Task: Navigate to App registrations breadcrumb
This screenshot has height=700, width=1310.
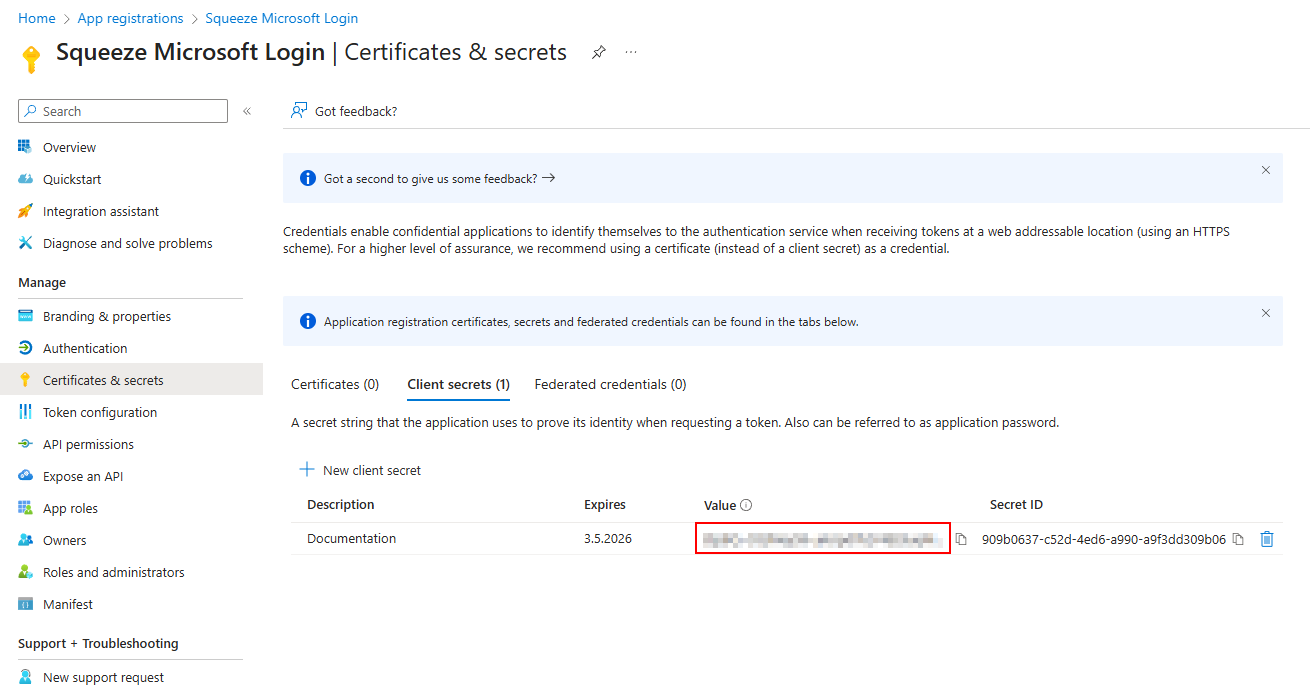Action: (130, 18)
